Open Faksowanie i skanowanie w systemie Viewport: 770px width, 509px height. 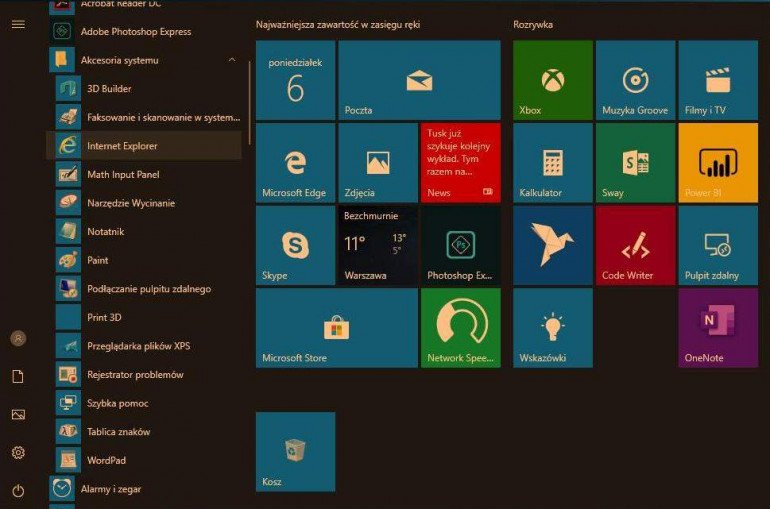[x=145, y=117]
